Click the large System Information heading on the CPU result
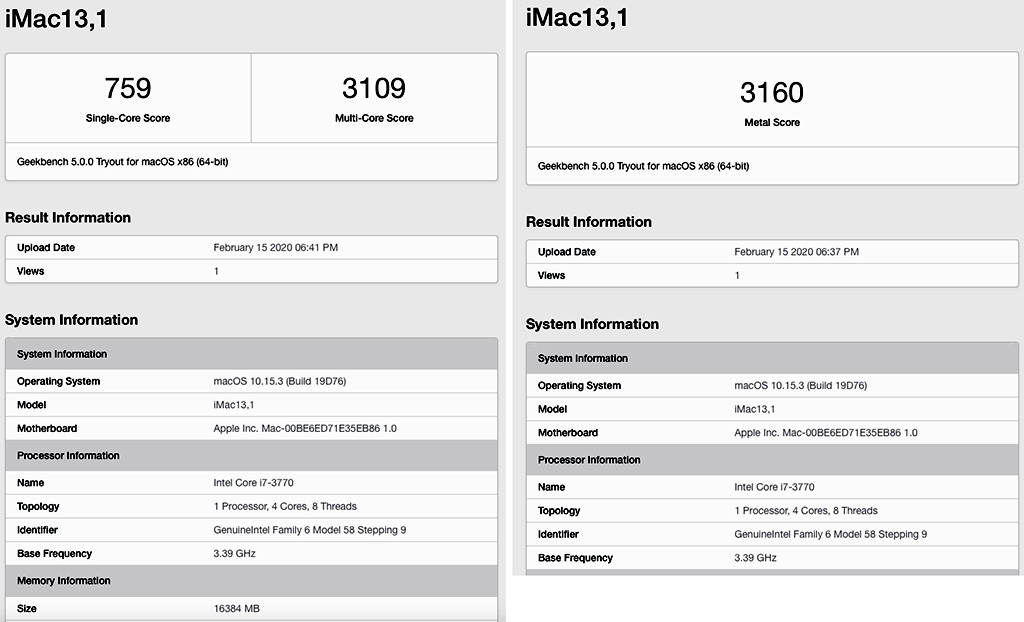Image resolution: width=1024 pixels, height=622 pixels. click(71, 319)
